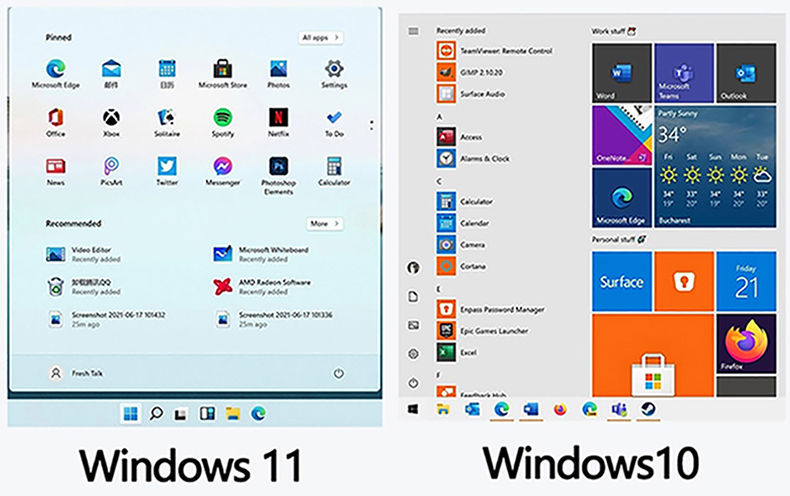The width and height of the screenshot is (790, 496).
Task: Expand the Windows 10 hamburger menu
Action: tap(414, 31)
